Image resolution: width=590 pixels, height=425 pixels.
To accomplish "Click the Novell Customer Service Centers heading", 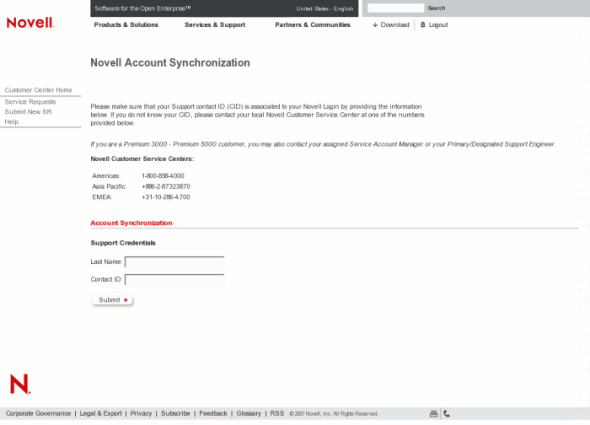I will coord(142,159).
